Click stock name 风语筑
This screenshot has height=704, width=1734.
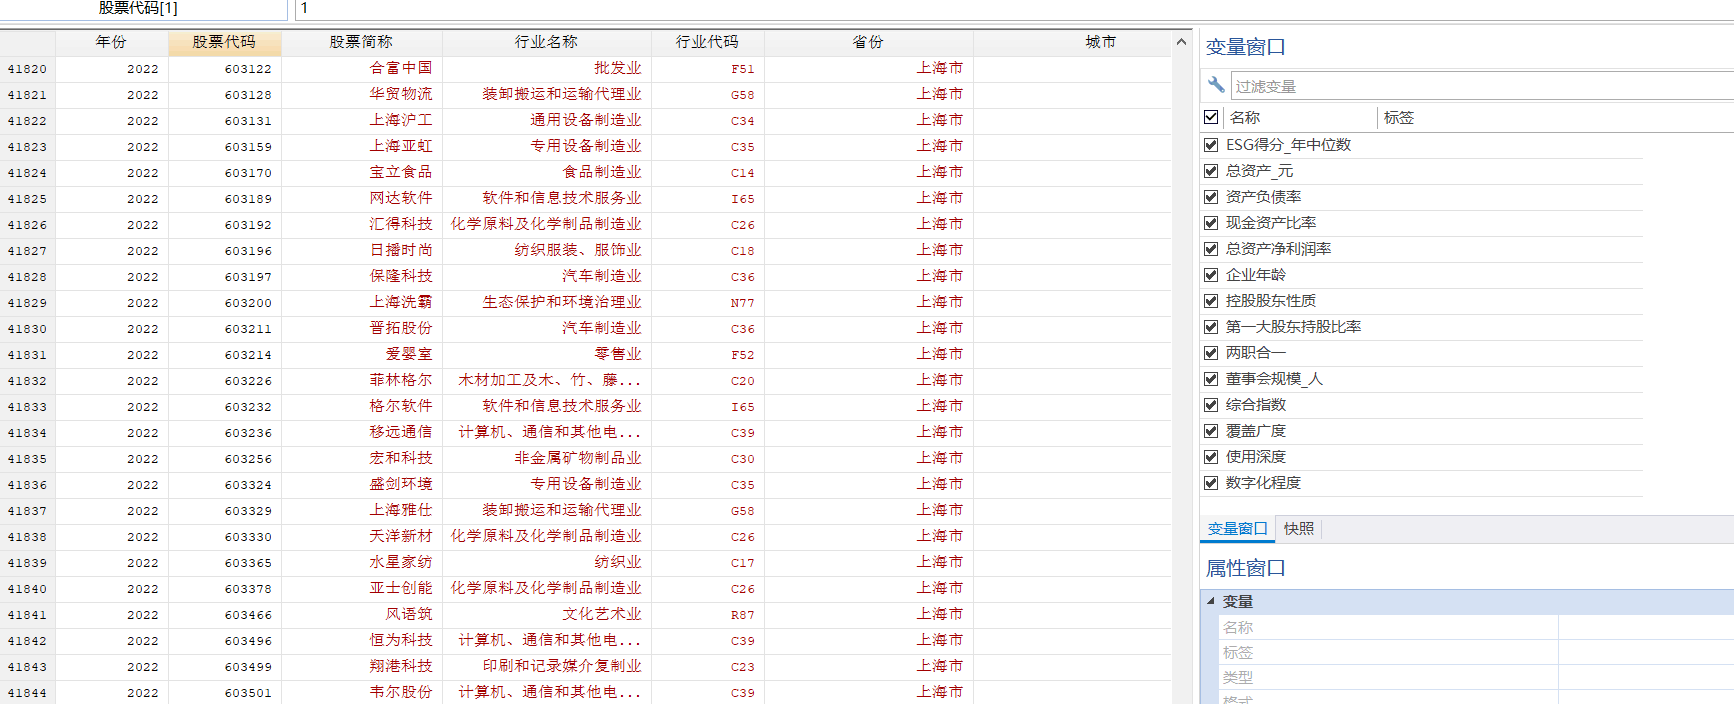(x=409, y=614)
